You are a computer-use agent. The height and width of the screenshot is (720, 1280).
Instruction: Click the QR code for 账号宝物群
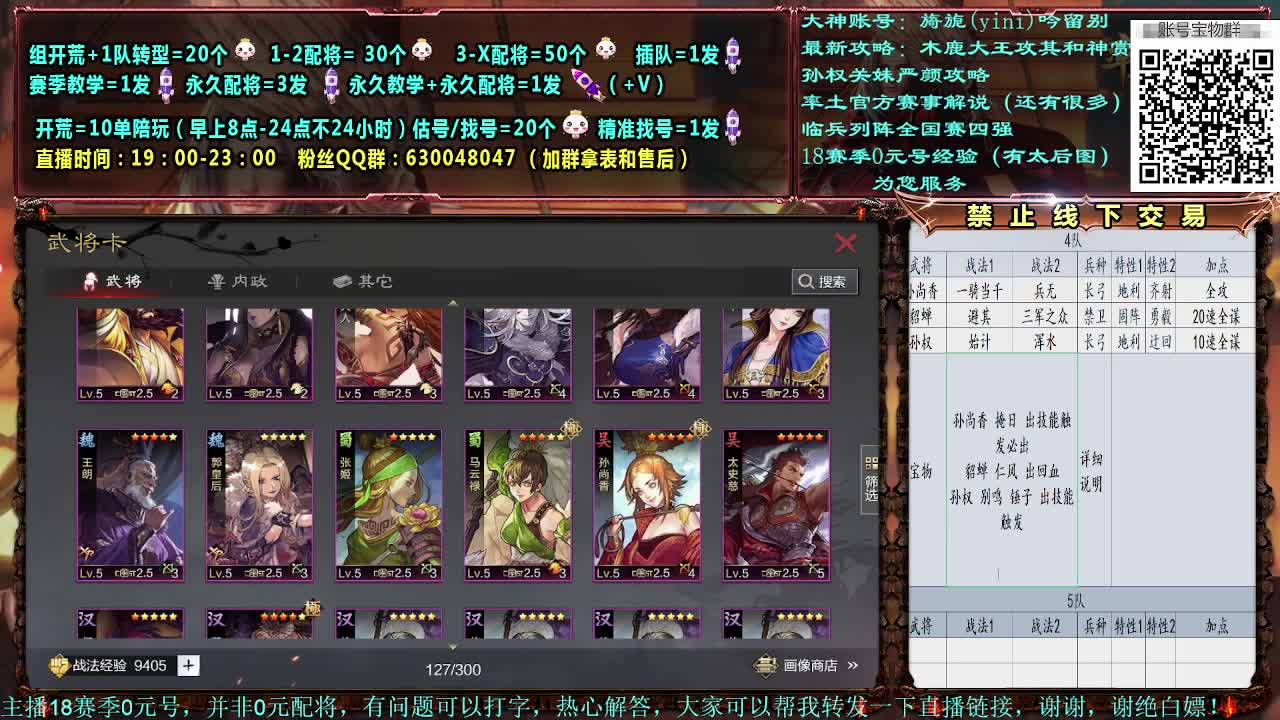[x=1204, y=116]
